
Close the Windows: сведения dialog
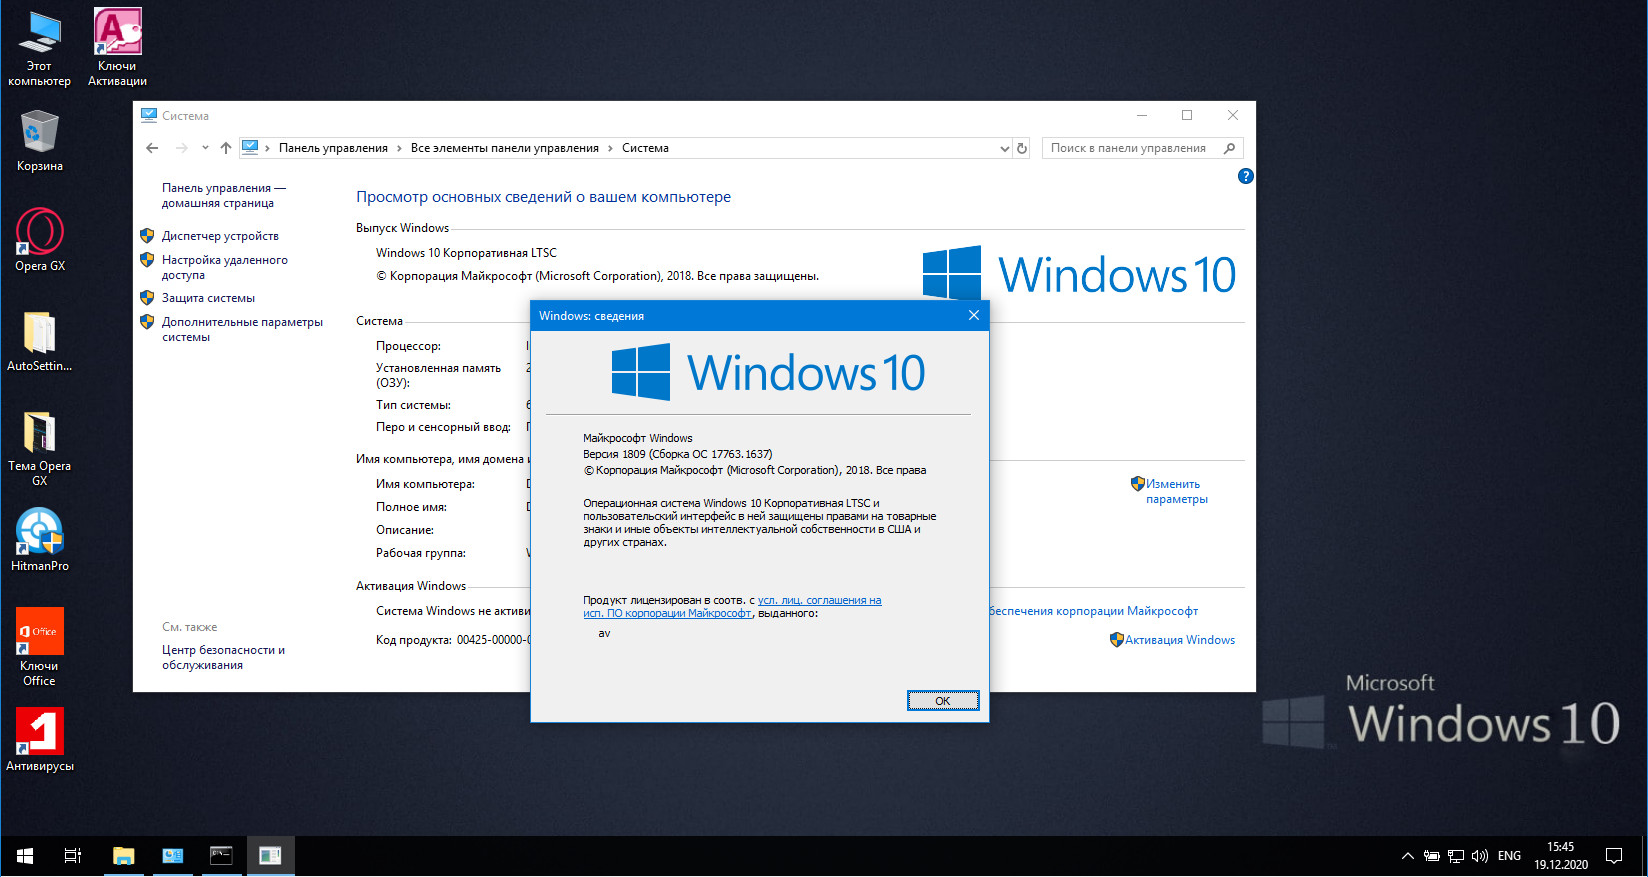[x=974, y=315]
